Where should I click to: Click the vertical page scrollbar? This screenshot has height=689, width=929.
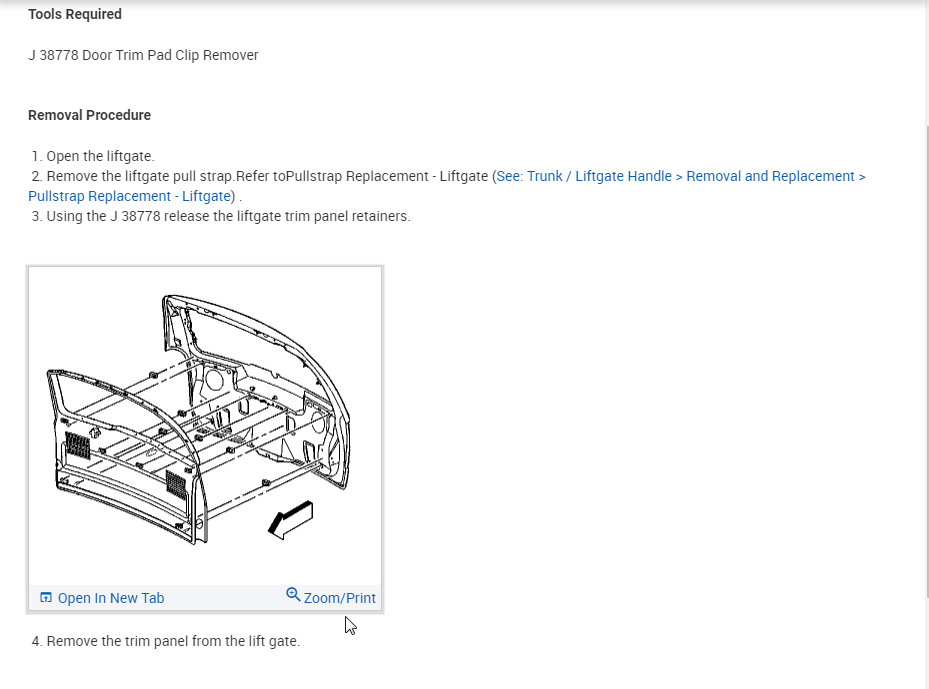point(925,361)
